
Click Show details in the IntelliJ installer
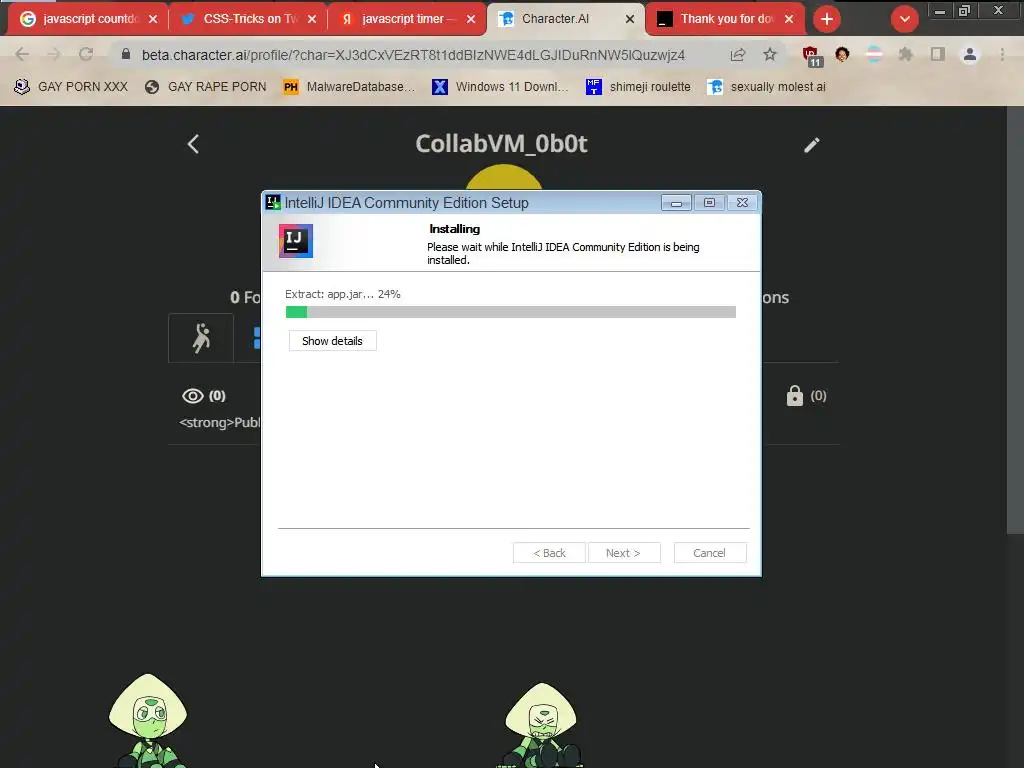pos(332,341)
